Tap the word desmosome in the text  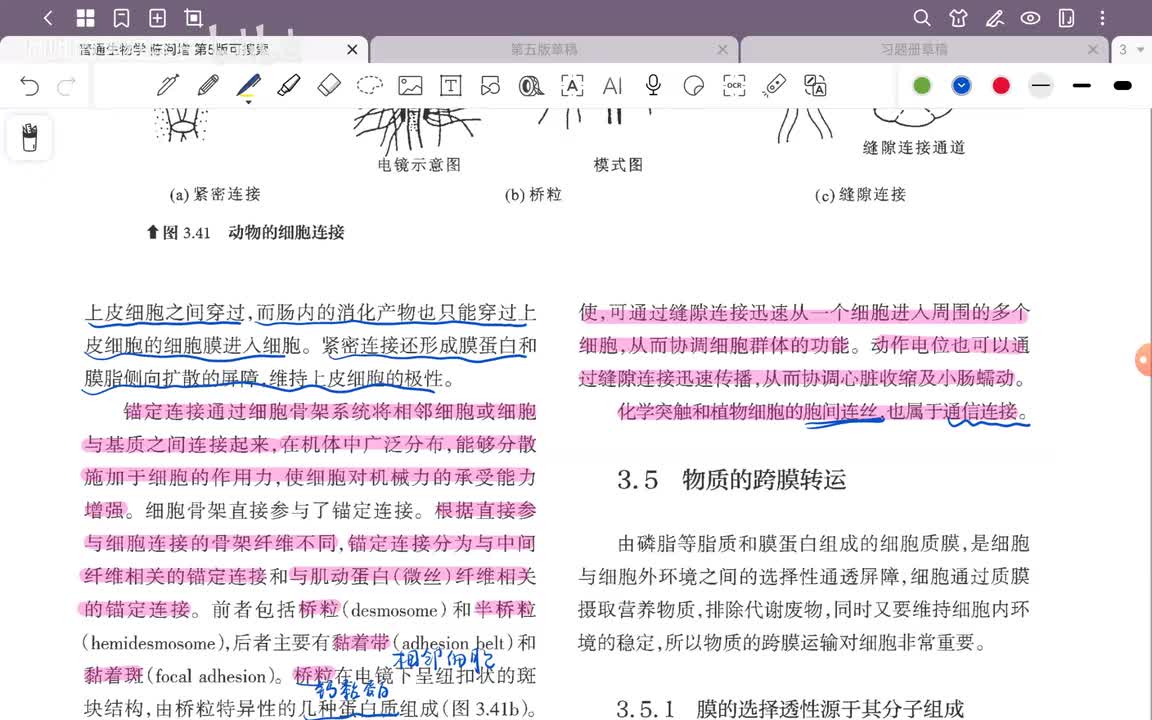(394, 611)
